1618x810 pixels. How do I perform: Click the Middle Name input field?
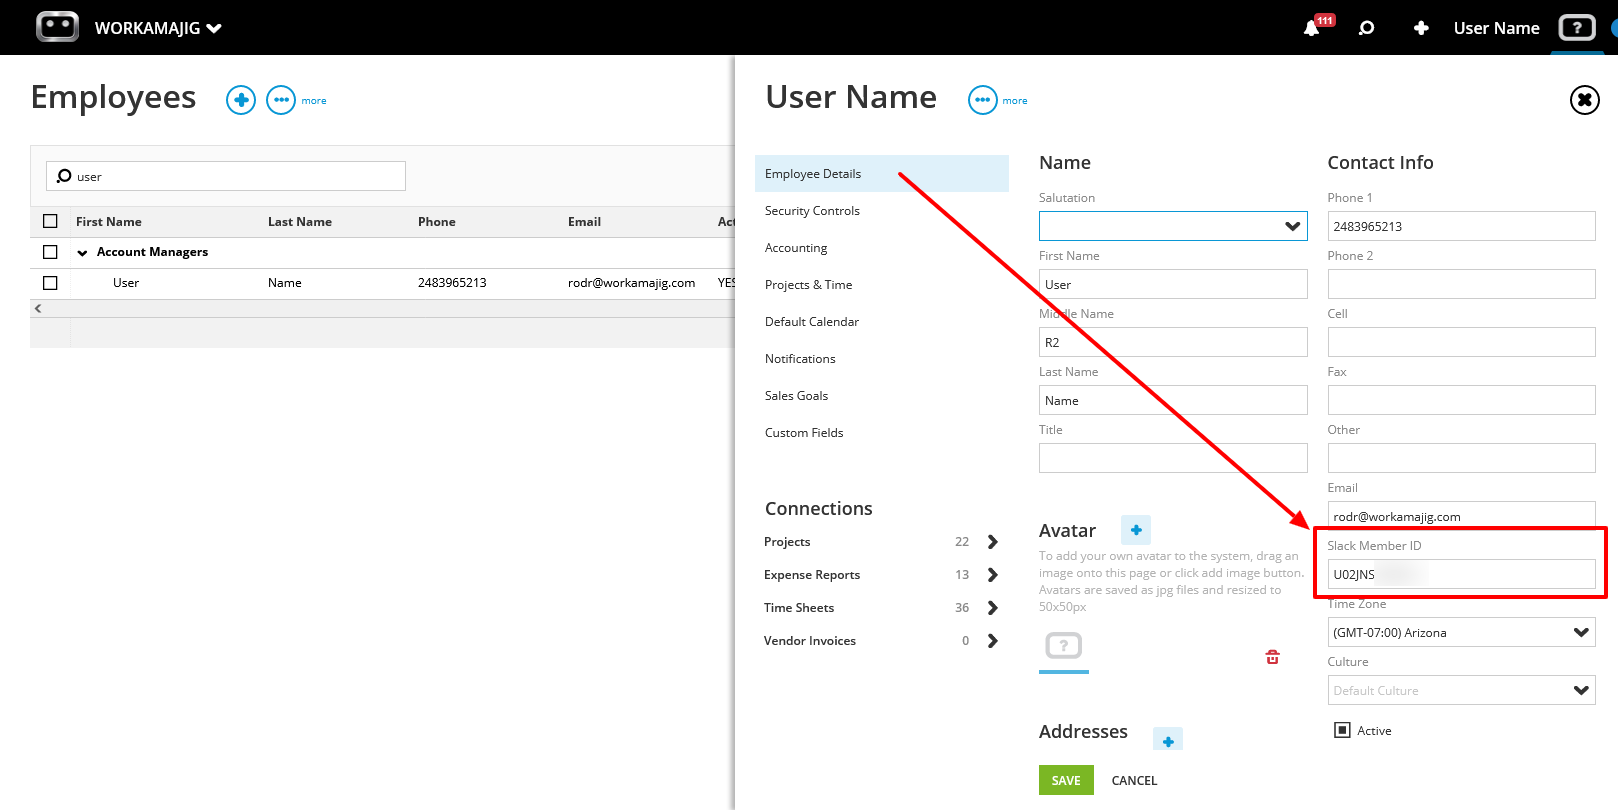[1173, 342]
